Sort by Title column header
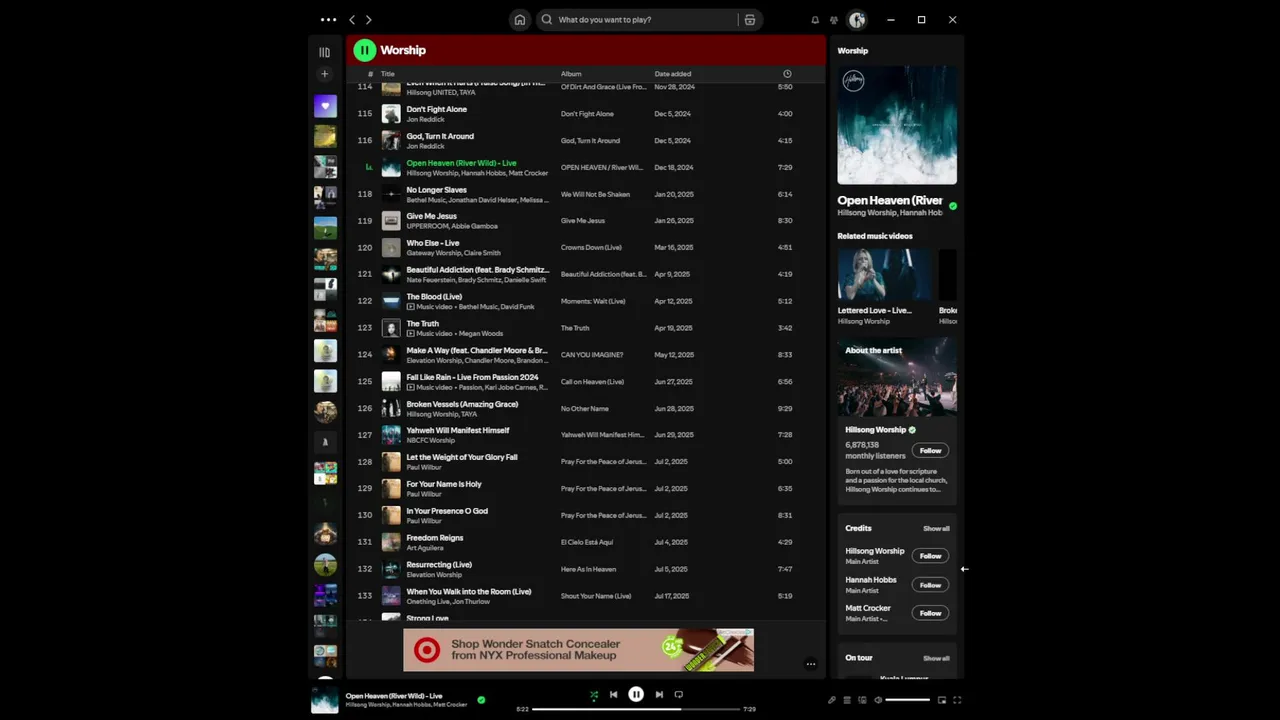This screenshot has width=1280, height=720. pyautogui.click(x=387, y=74)
